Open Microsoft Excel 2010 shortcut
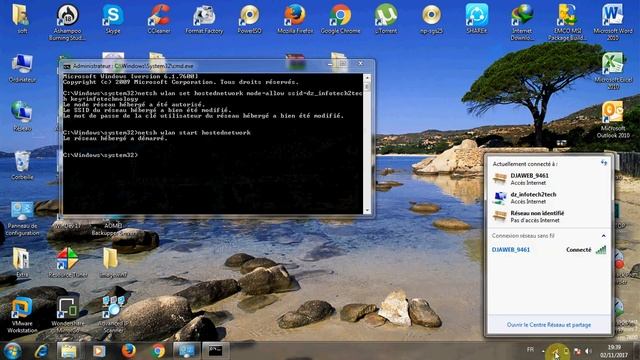 pos(613,71)
